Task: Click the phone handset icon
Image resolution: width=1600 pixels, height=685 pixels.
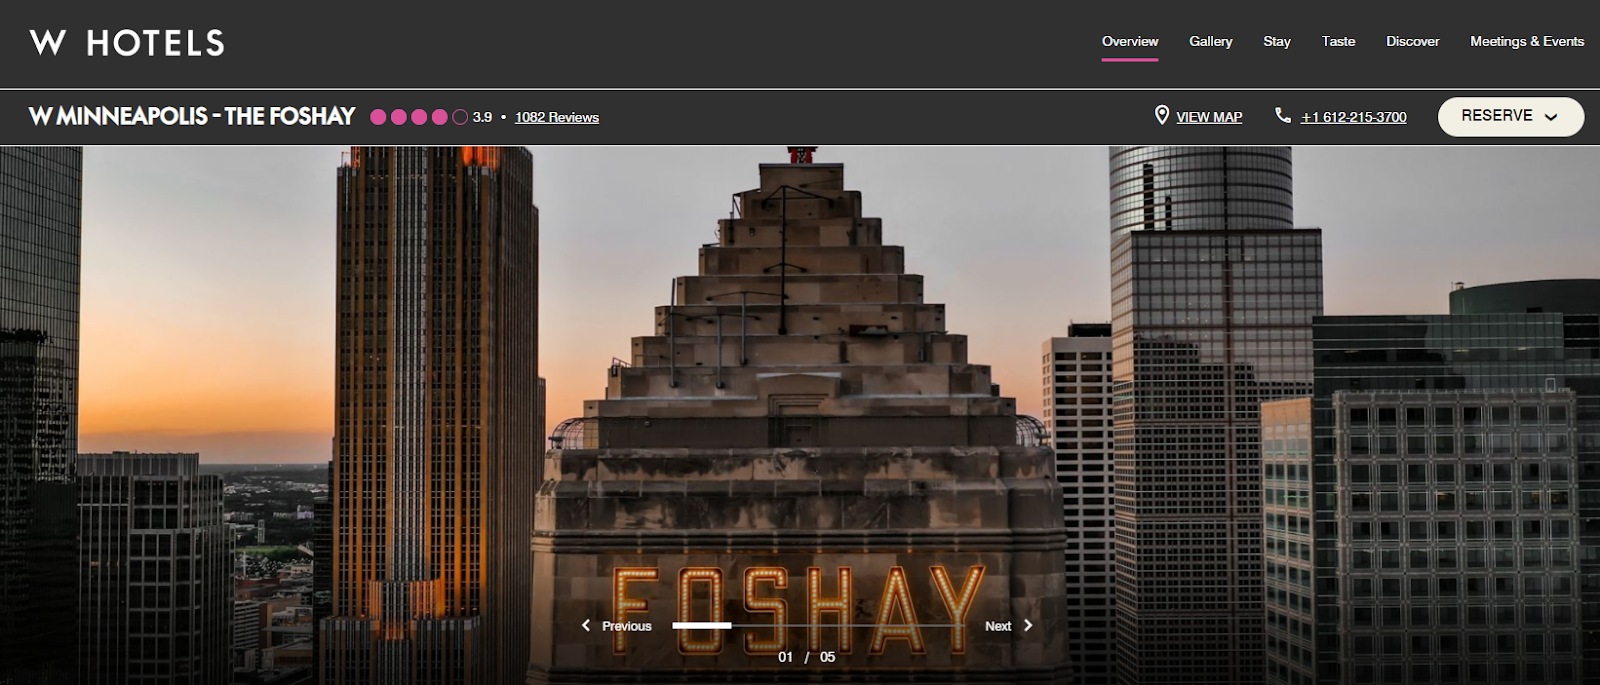Action: pyautogui.click(x=1282, y=116)
